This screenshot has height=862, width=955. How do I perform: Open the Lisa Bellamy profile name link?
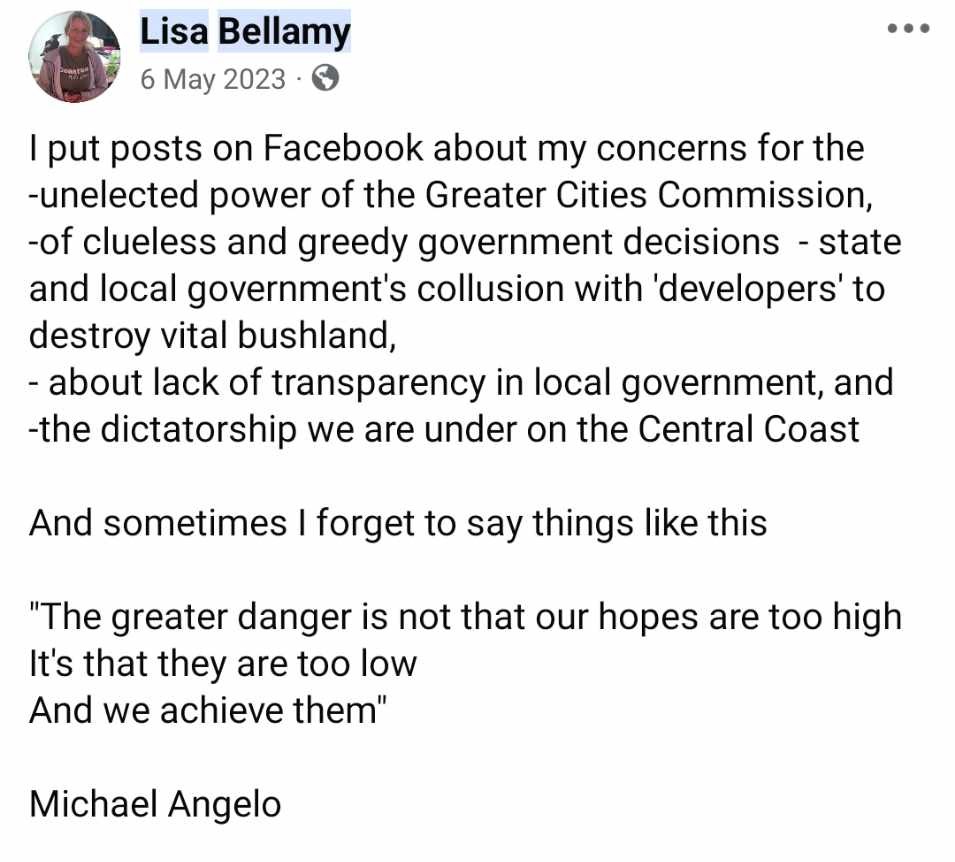[x=245, y=32]
